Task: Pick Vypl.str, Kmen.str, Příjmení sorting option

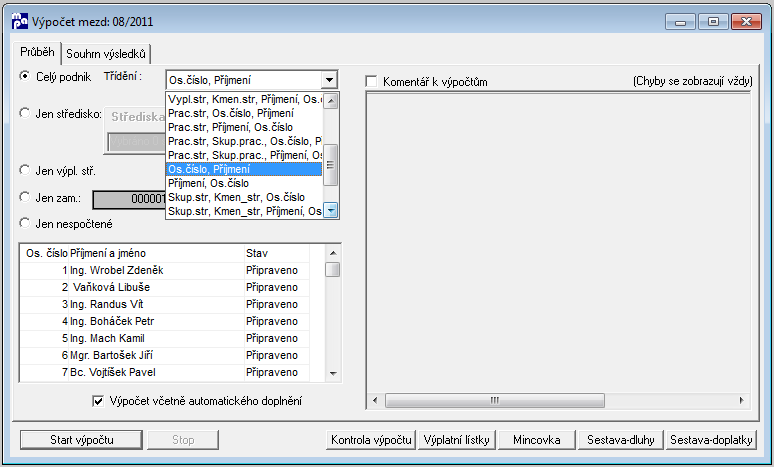Action: tap(244, 99)
